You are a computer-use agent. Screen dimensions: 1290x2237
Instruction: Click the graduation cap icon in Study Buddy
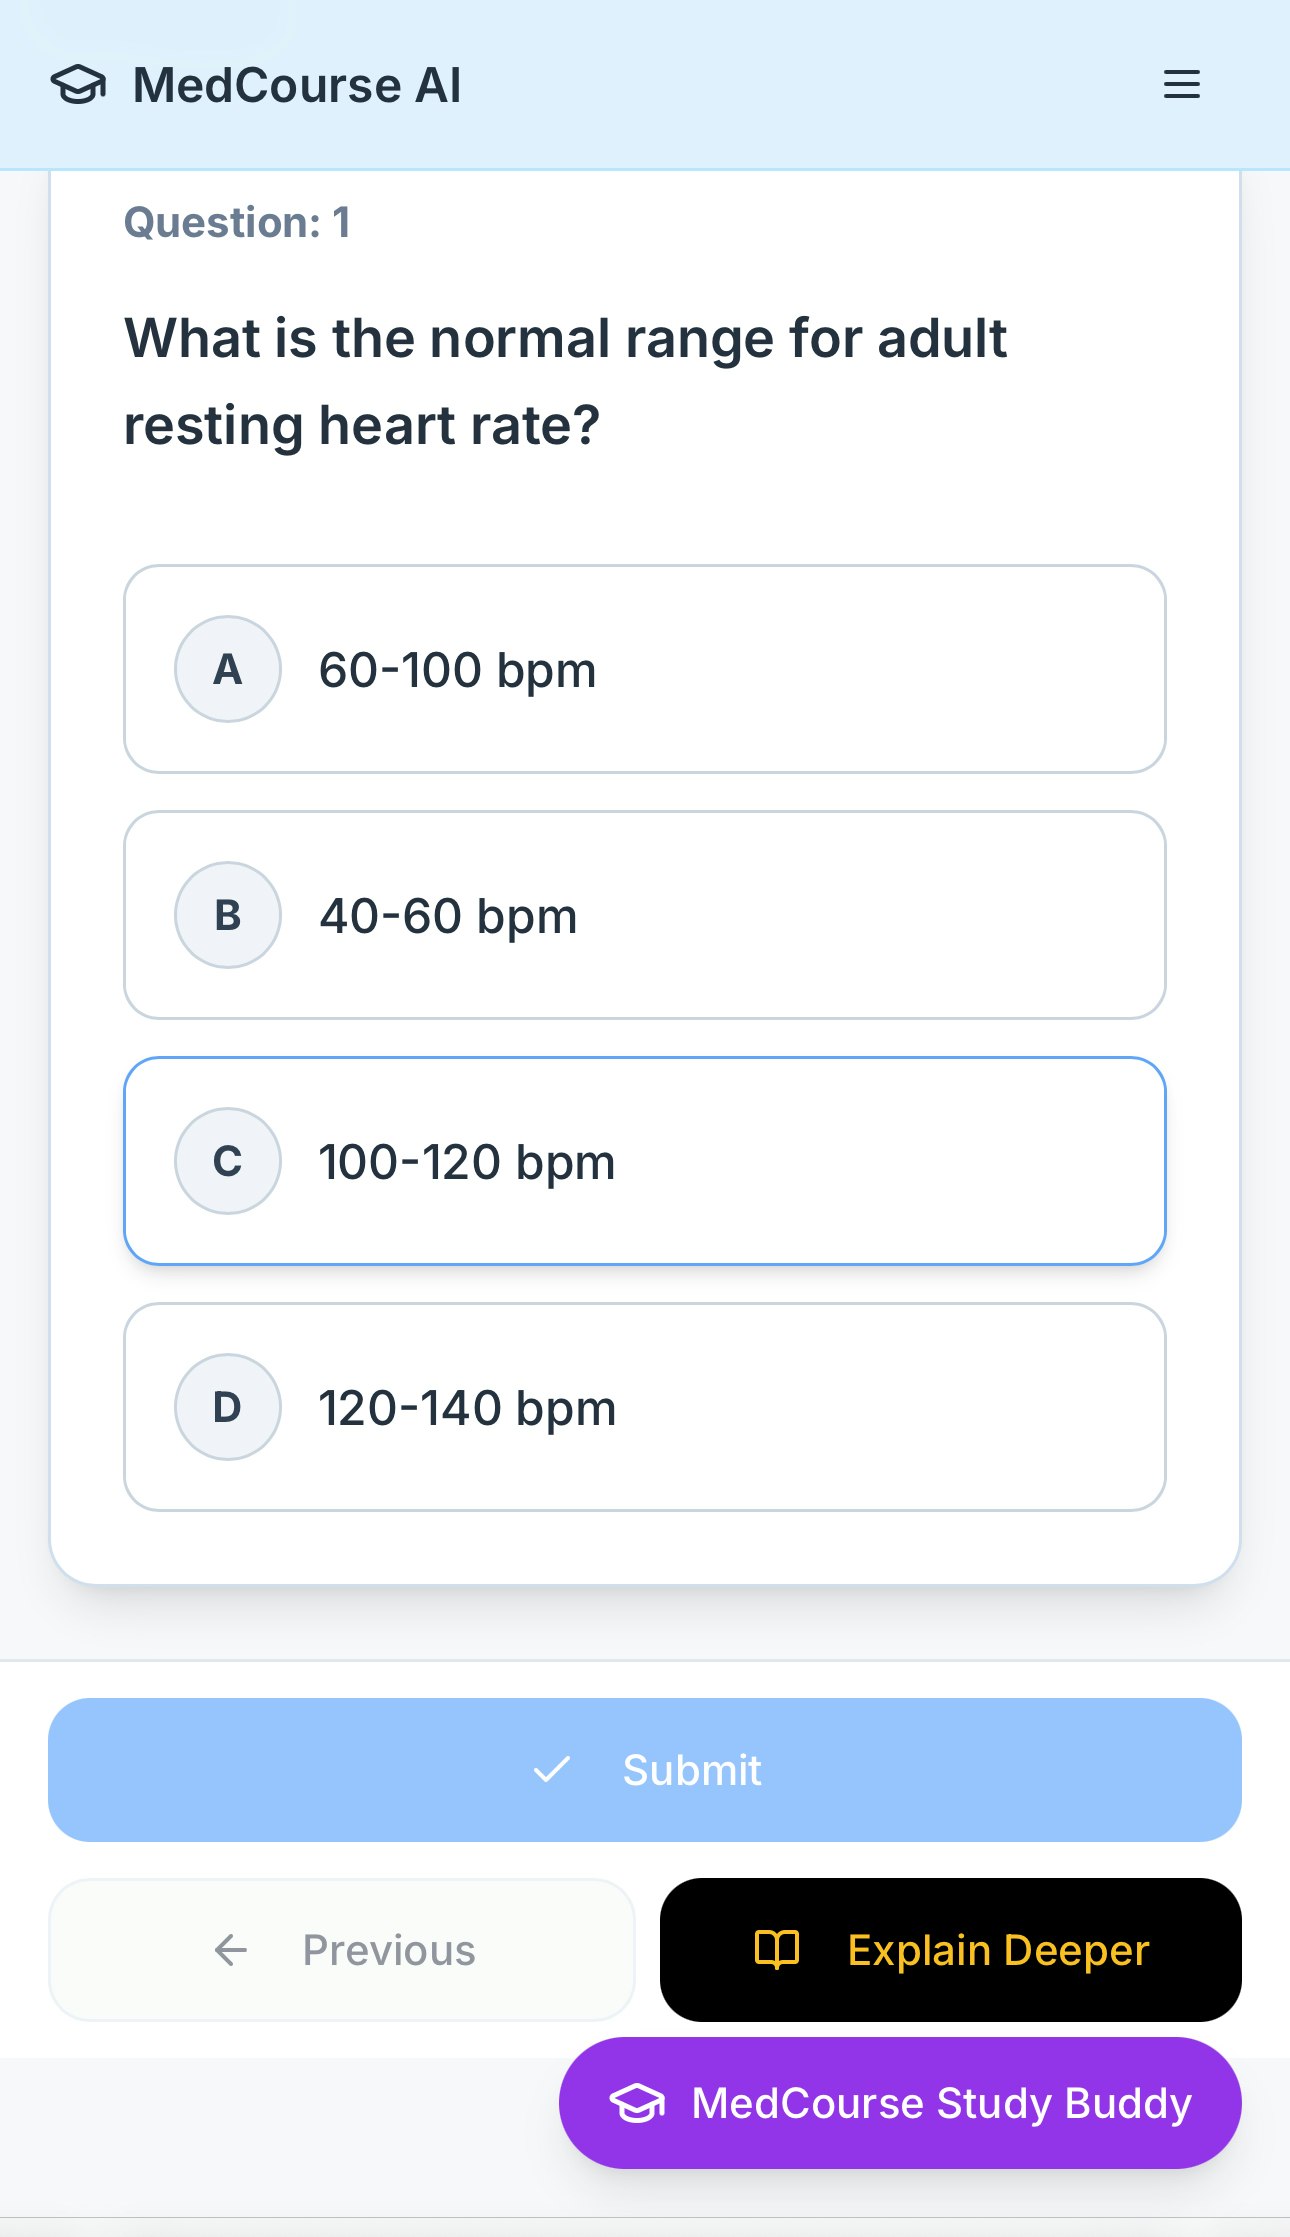coord(637,2102)
